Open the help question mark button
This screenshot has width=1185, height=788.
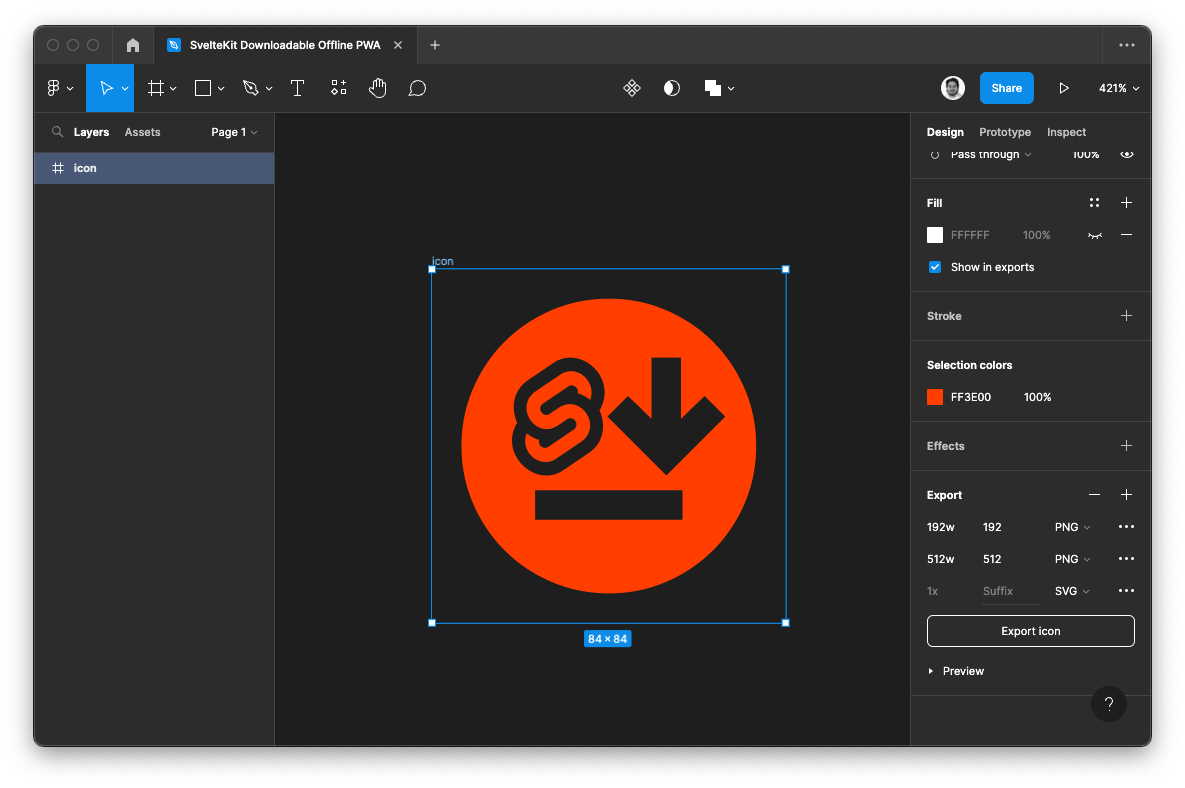pos(1109,704)
